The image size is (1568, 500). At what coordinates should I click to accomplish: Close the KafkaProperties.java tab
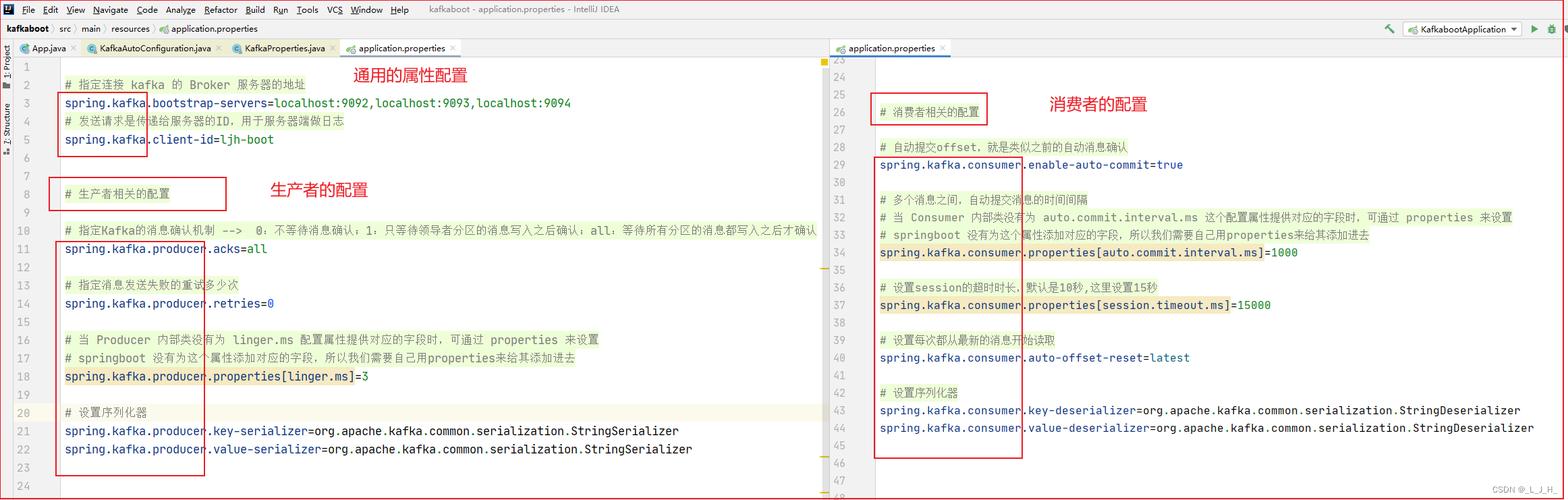click(x=333, y=48)
